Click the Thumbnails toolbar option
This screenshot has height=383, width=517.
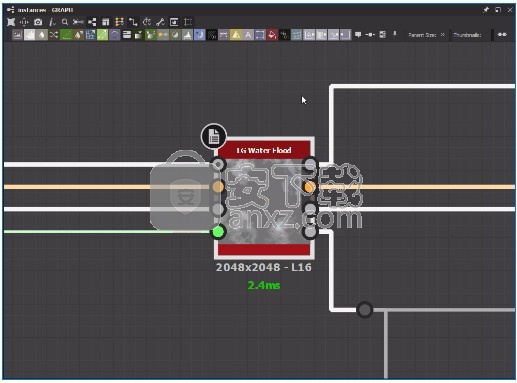[467, 35]
